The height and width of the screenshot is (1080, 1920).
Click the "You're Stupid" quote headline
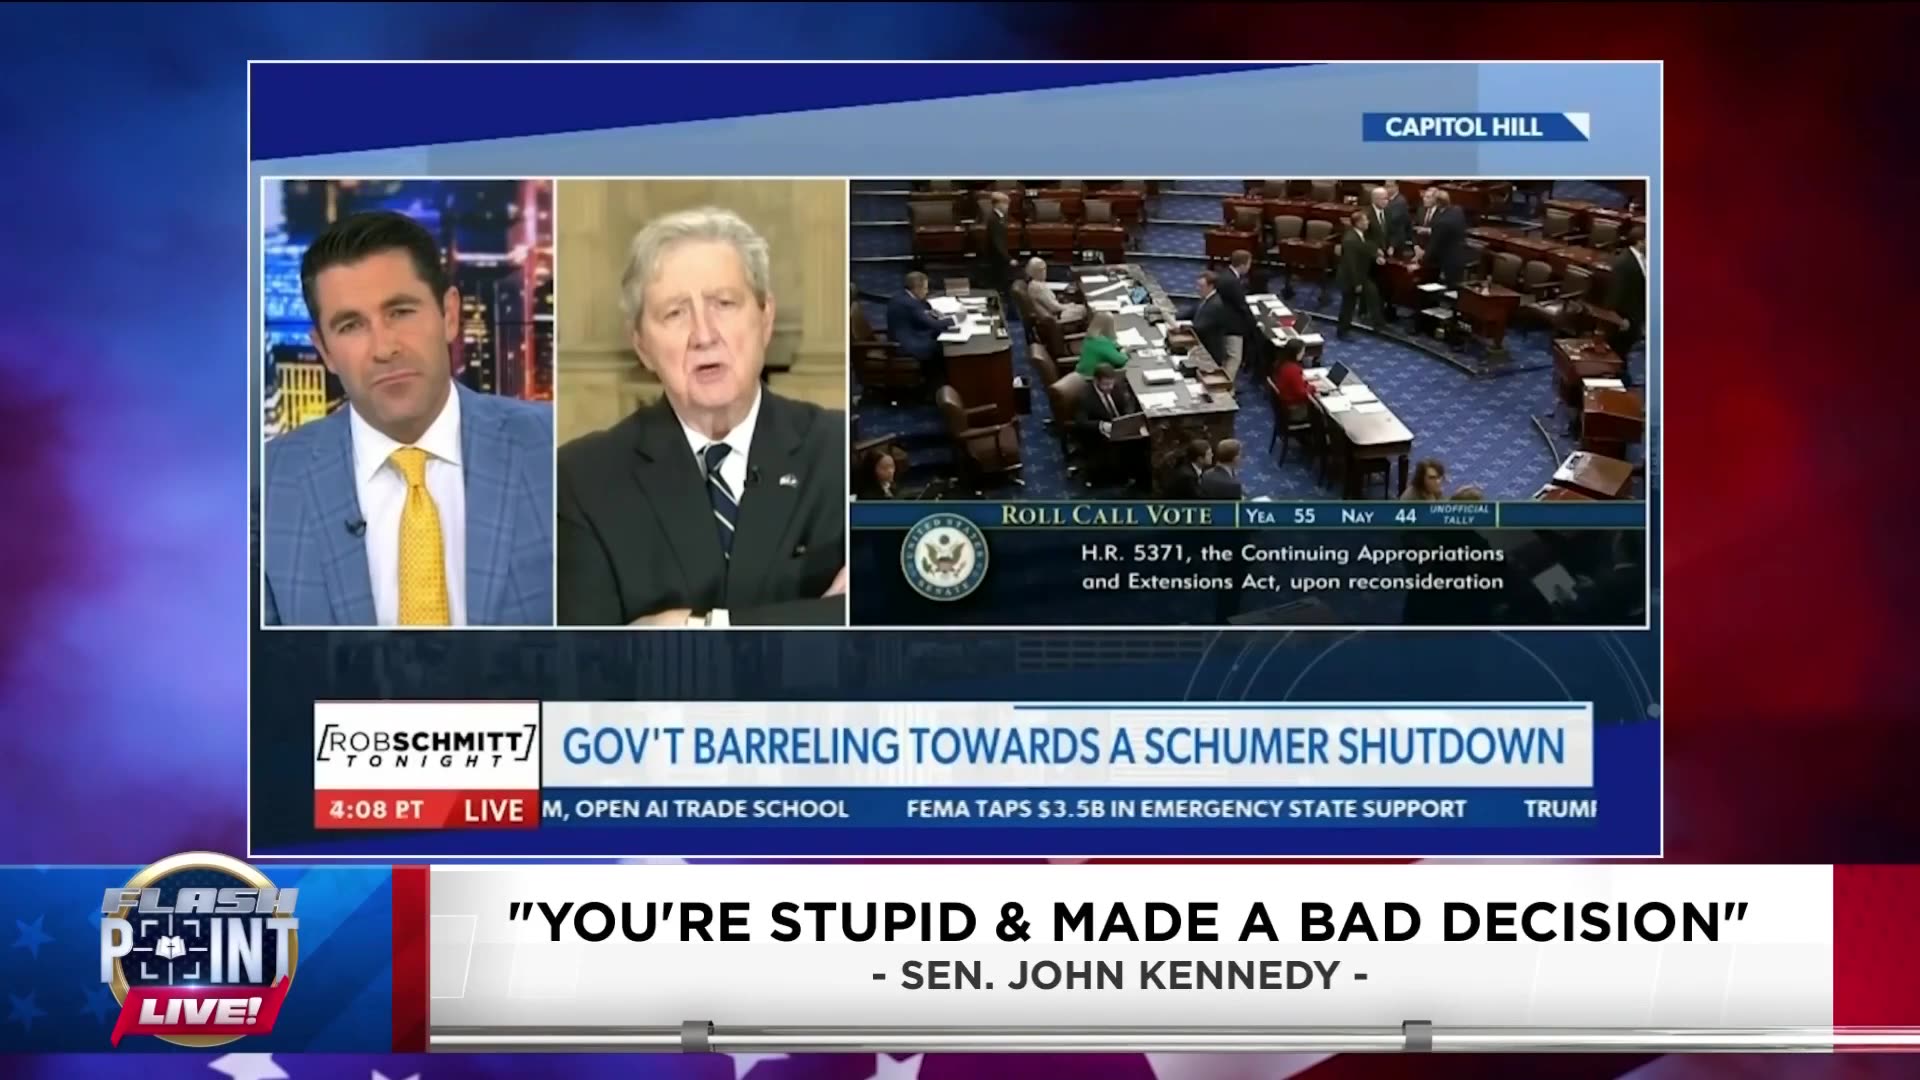(x=1127, y=922)
